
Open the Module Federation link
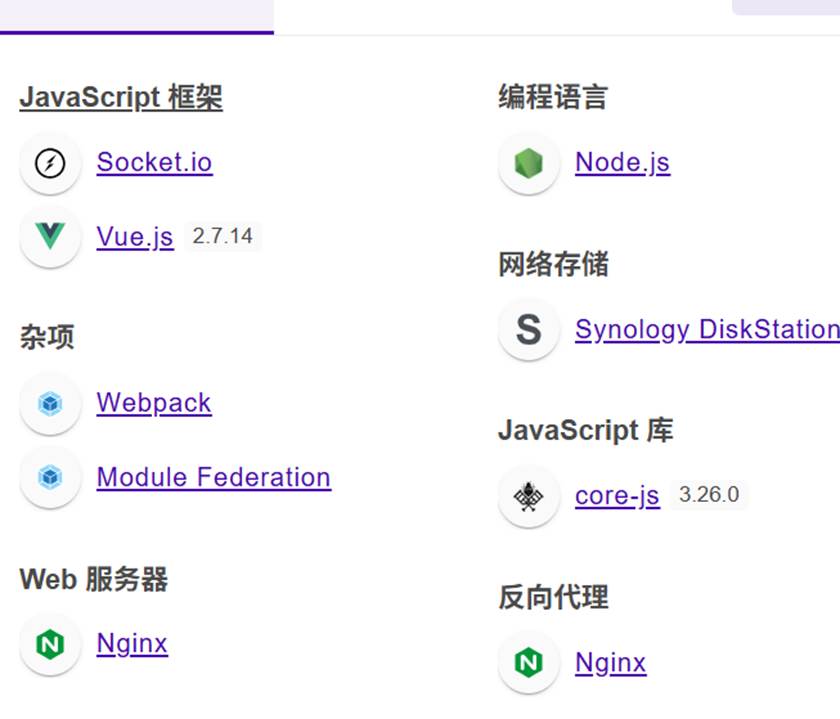click(x=214, y=477)
